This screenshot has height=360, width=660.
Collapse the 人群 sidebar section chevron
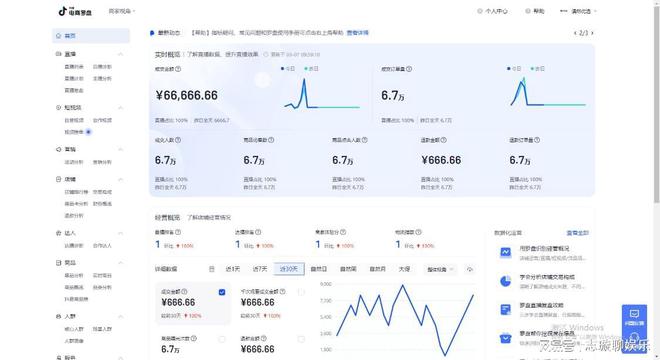(x=120, y=316)
